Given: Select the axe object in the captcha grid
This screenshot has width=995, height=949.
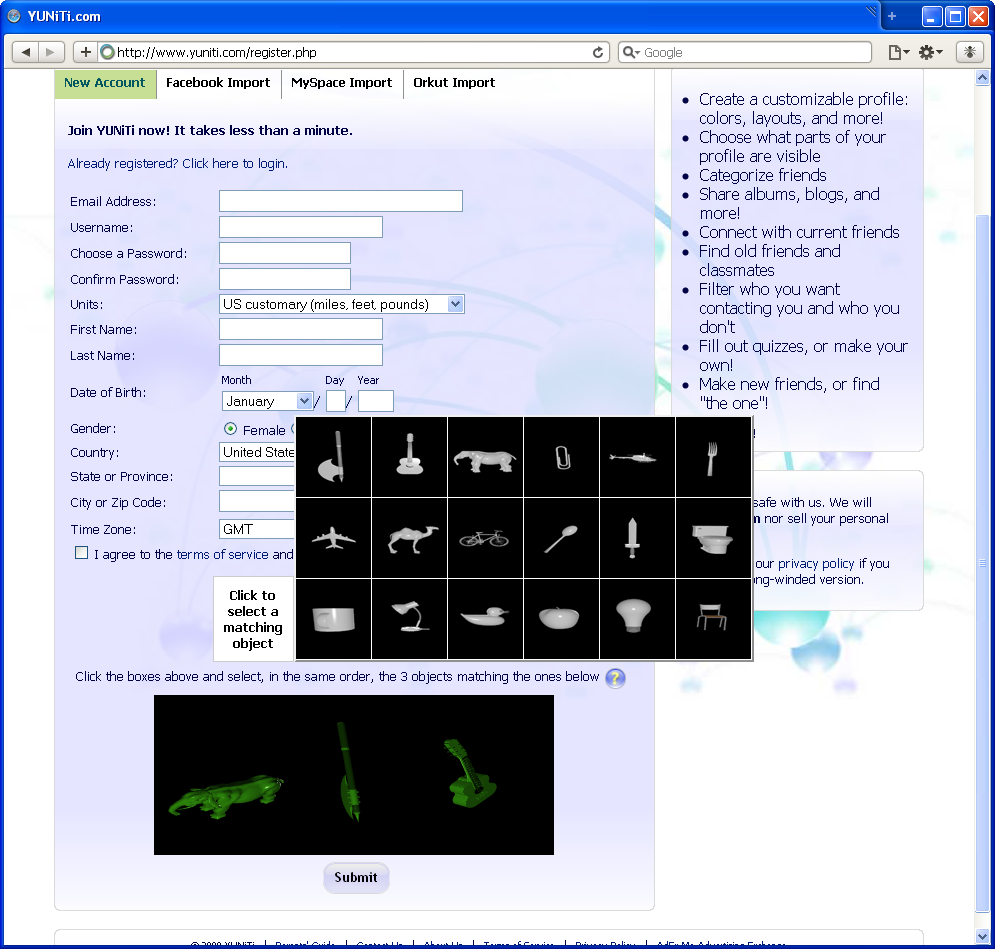Looking at the screenshot, I should pyautogui.click(x=333, y=457).
